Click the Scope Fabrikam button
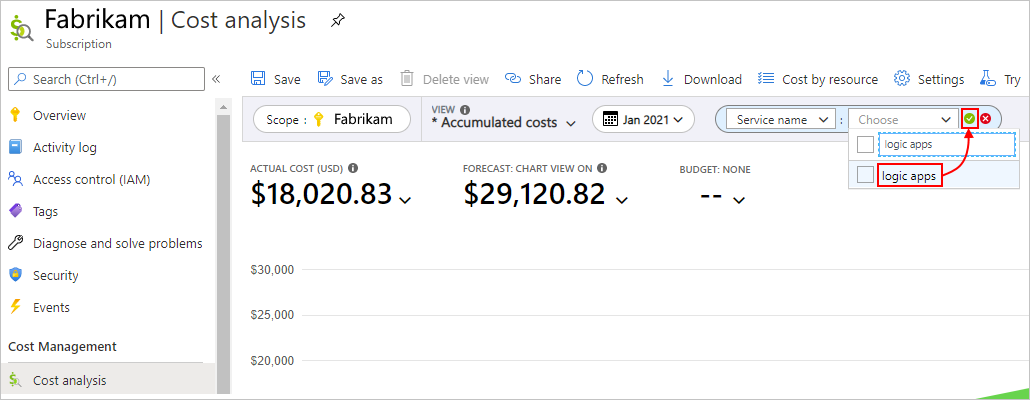This screenshot has width=1030, height=400. click(x=331, y=119)
